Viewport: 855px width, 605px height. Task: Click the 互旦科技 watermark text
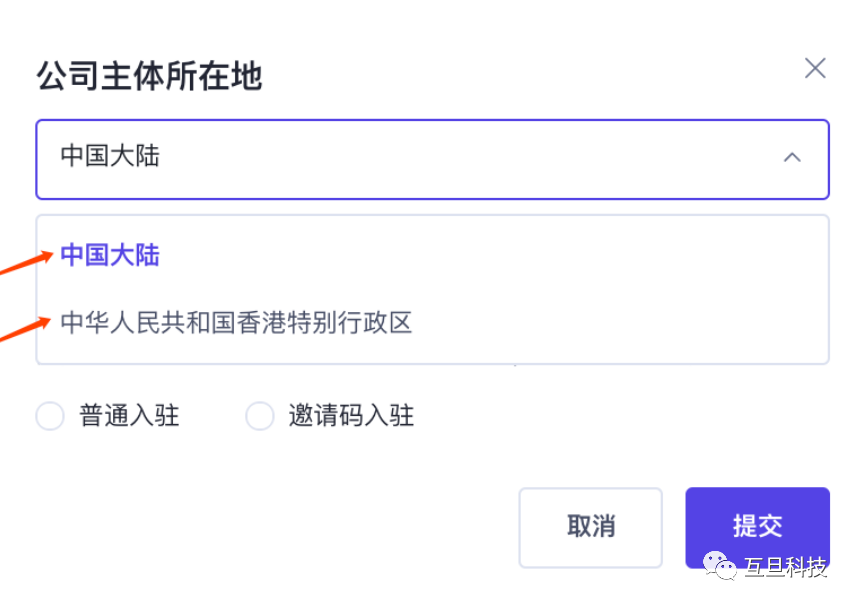point(786,568)
